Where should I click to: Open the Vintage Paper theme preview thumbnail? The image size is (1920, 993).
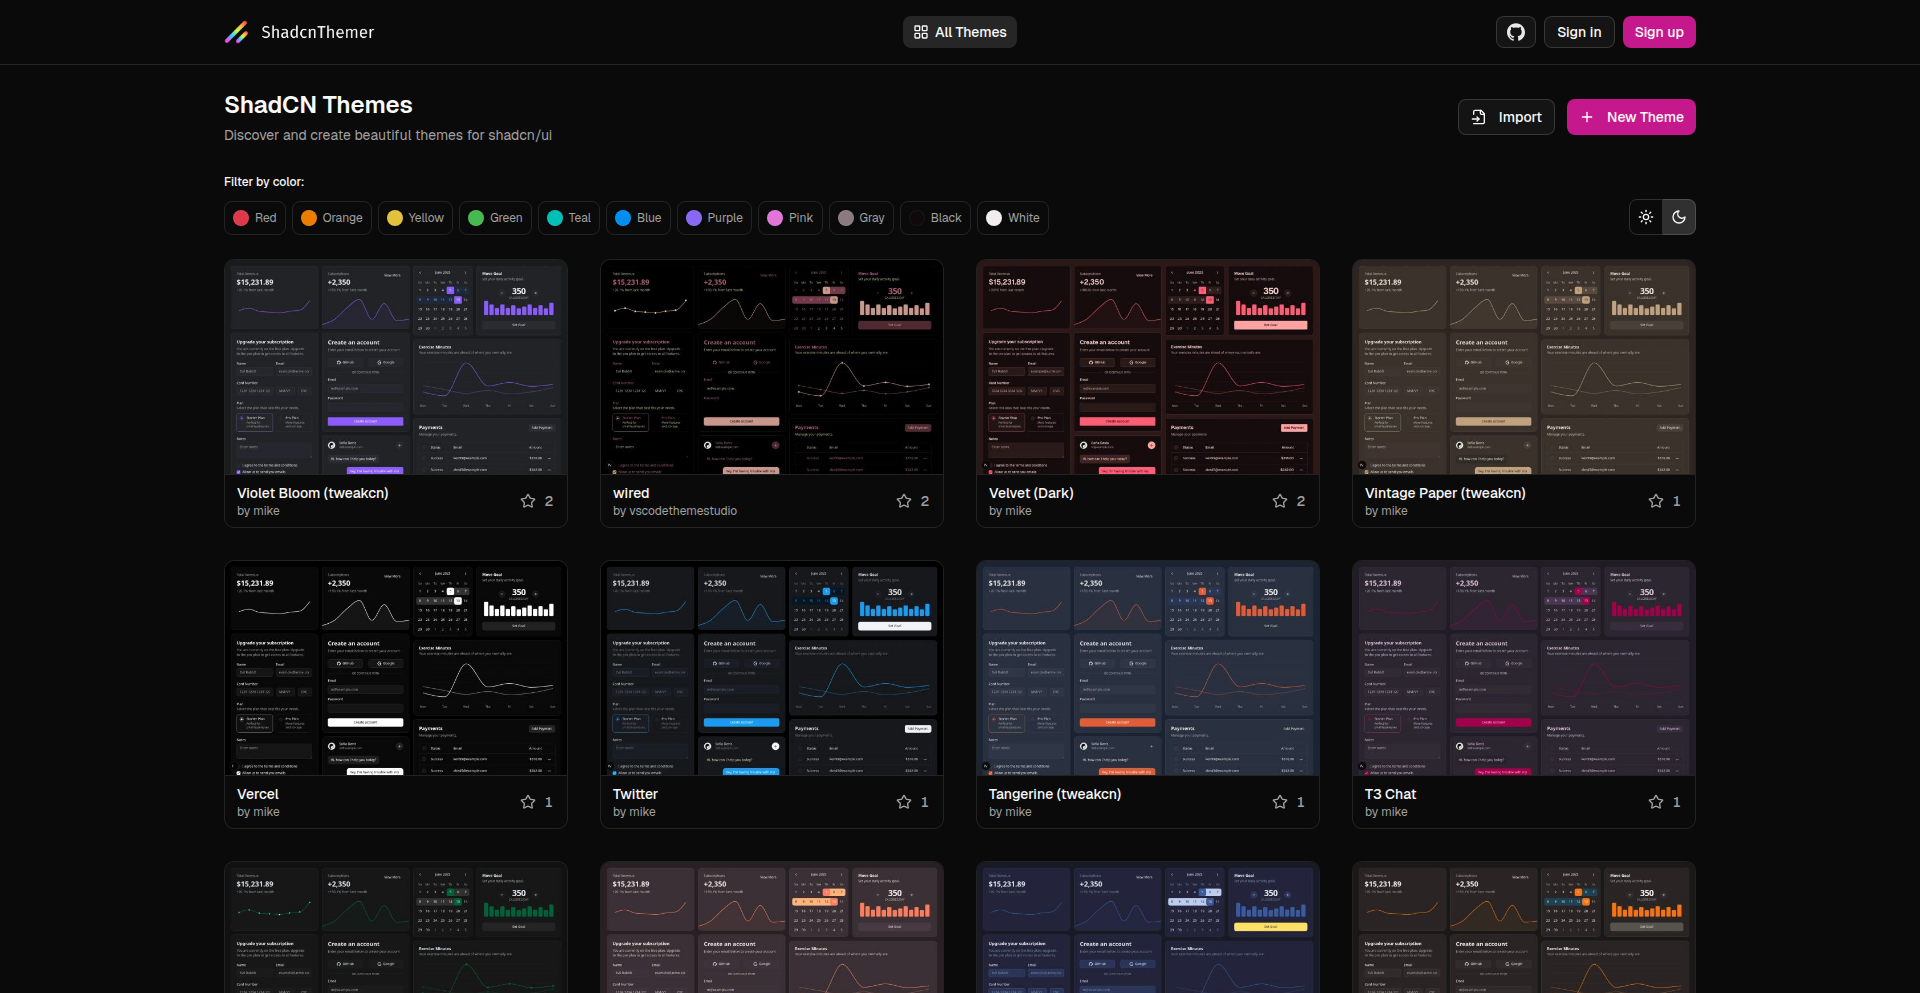tap(1524, 368)
